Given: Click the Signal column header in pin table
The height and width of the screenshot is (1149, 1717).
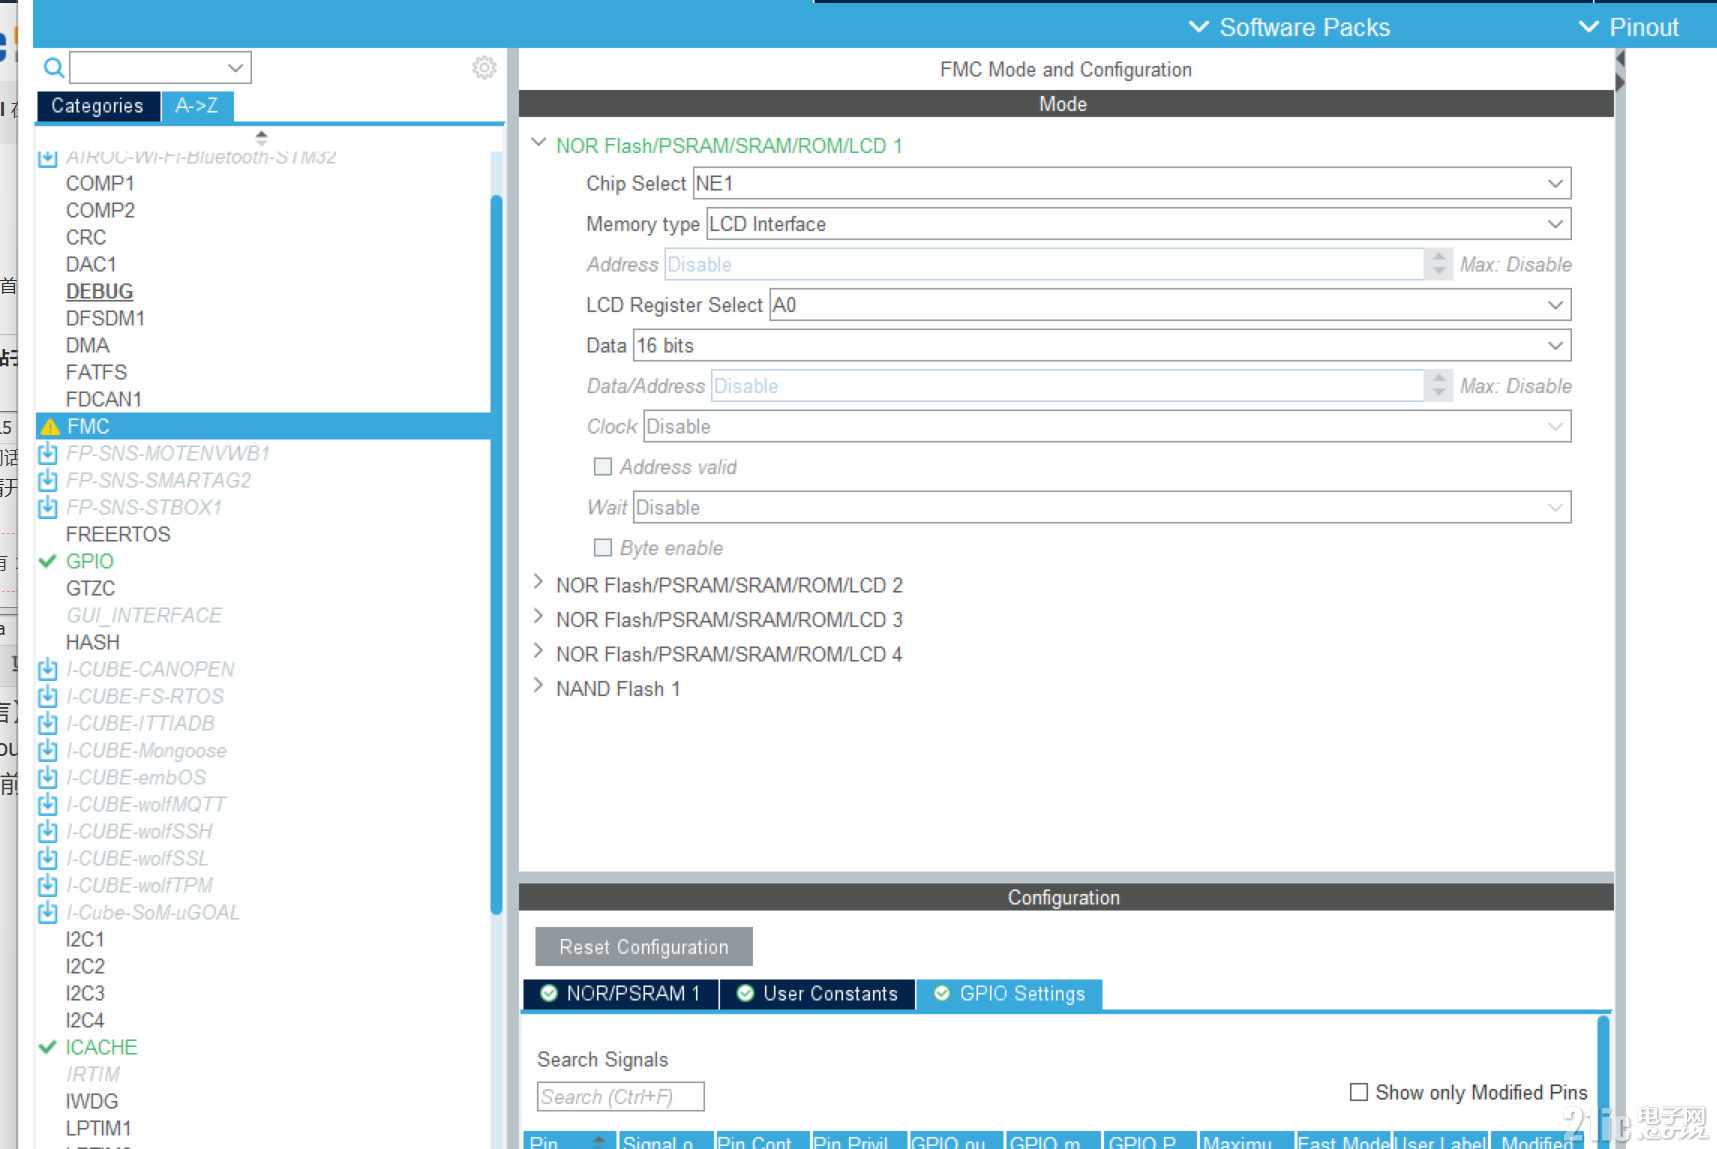Looking at the screenshot, I should (665, 1142).
